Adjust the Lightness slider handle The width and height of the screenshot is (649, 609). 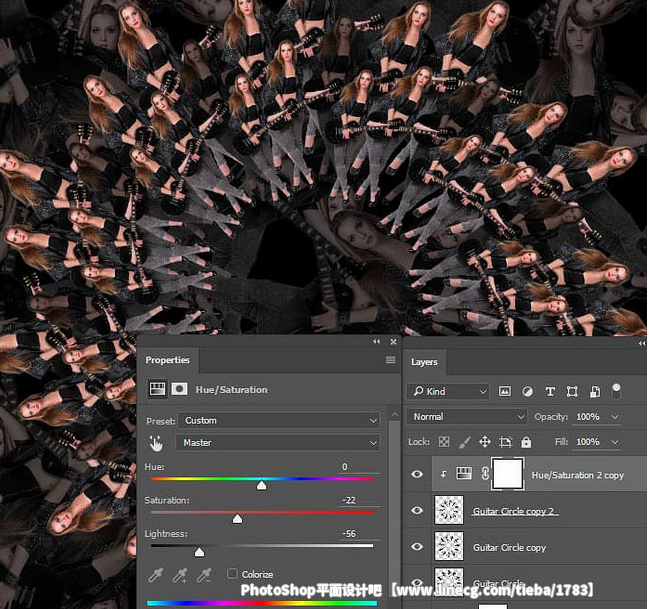200,552
